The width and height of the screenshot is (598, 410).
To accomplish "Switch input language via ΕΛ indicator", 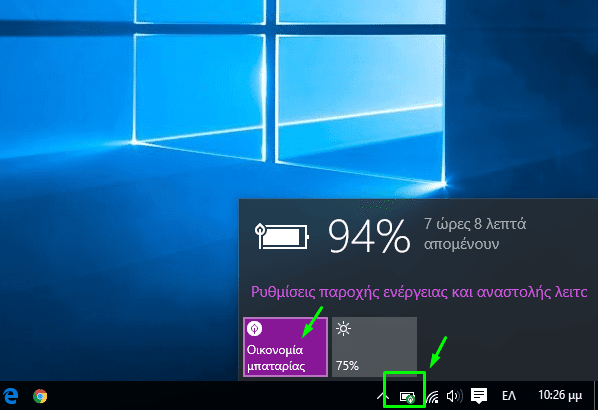I will pyautogui.click(x=509, y=396).
